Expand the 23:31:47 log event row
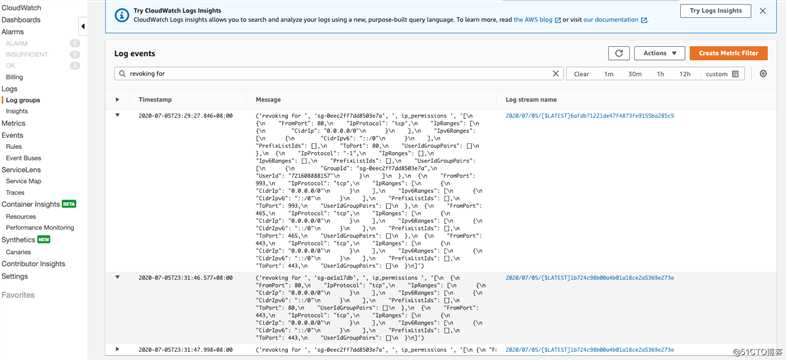 point(118,349)
